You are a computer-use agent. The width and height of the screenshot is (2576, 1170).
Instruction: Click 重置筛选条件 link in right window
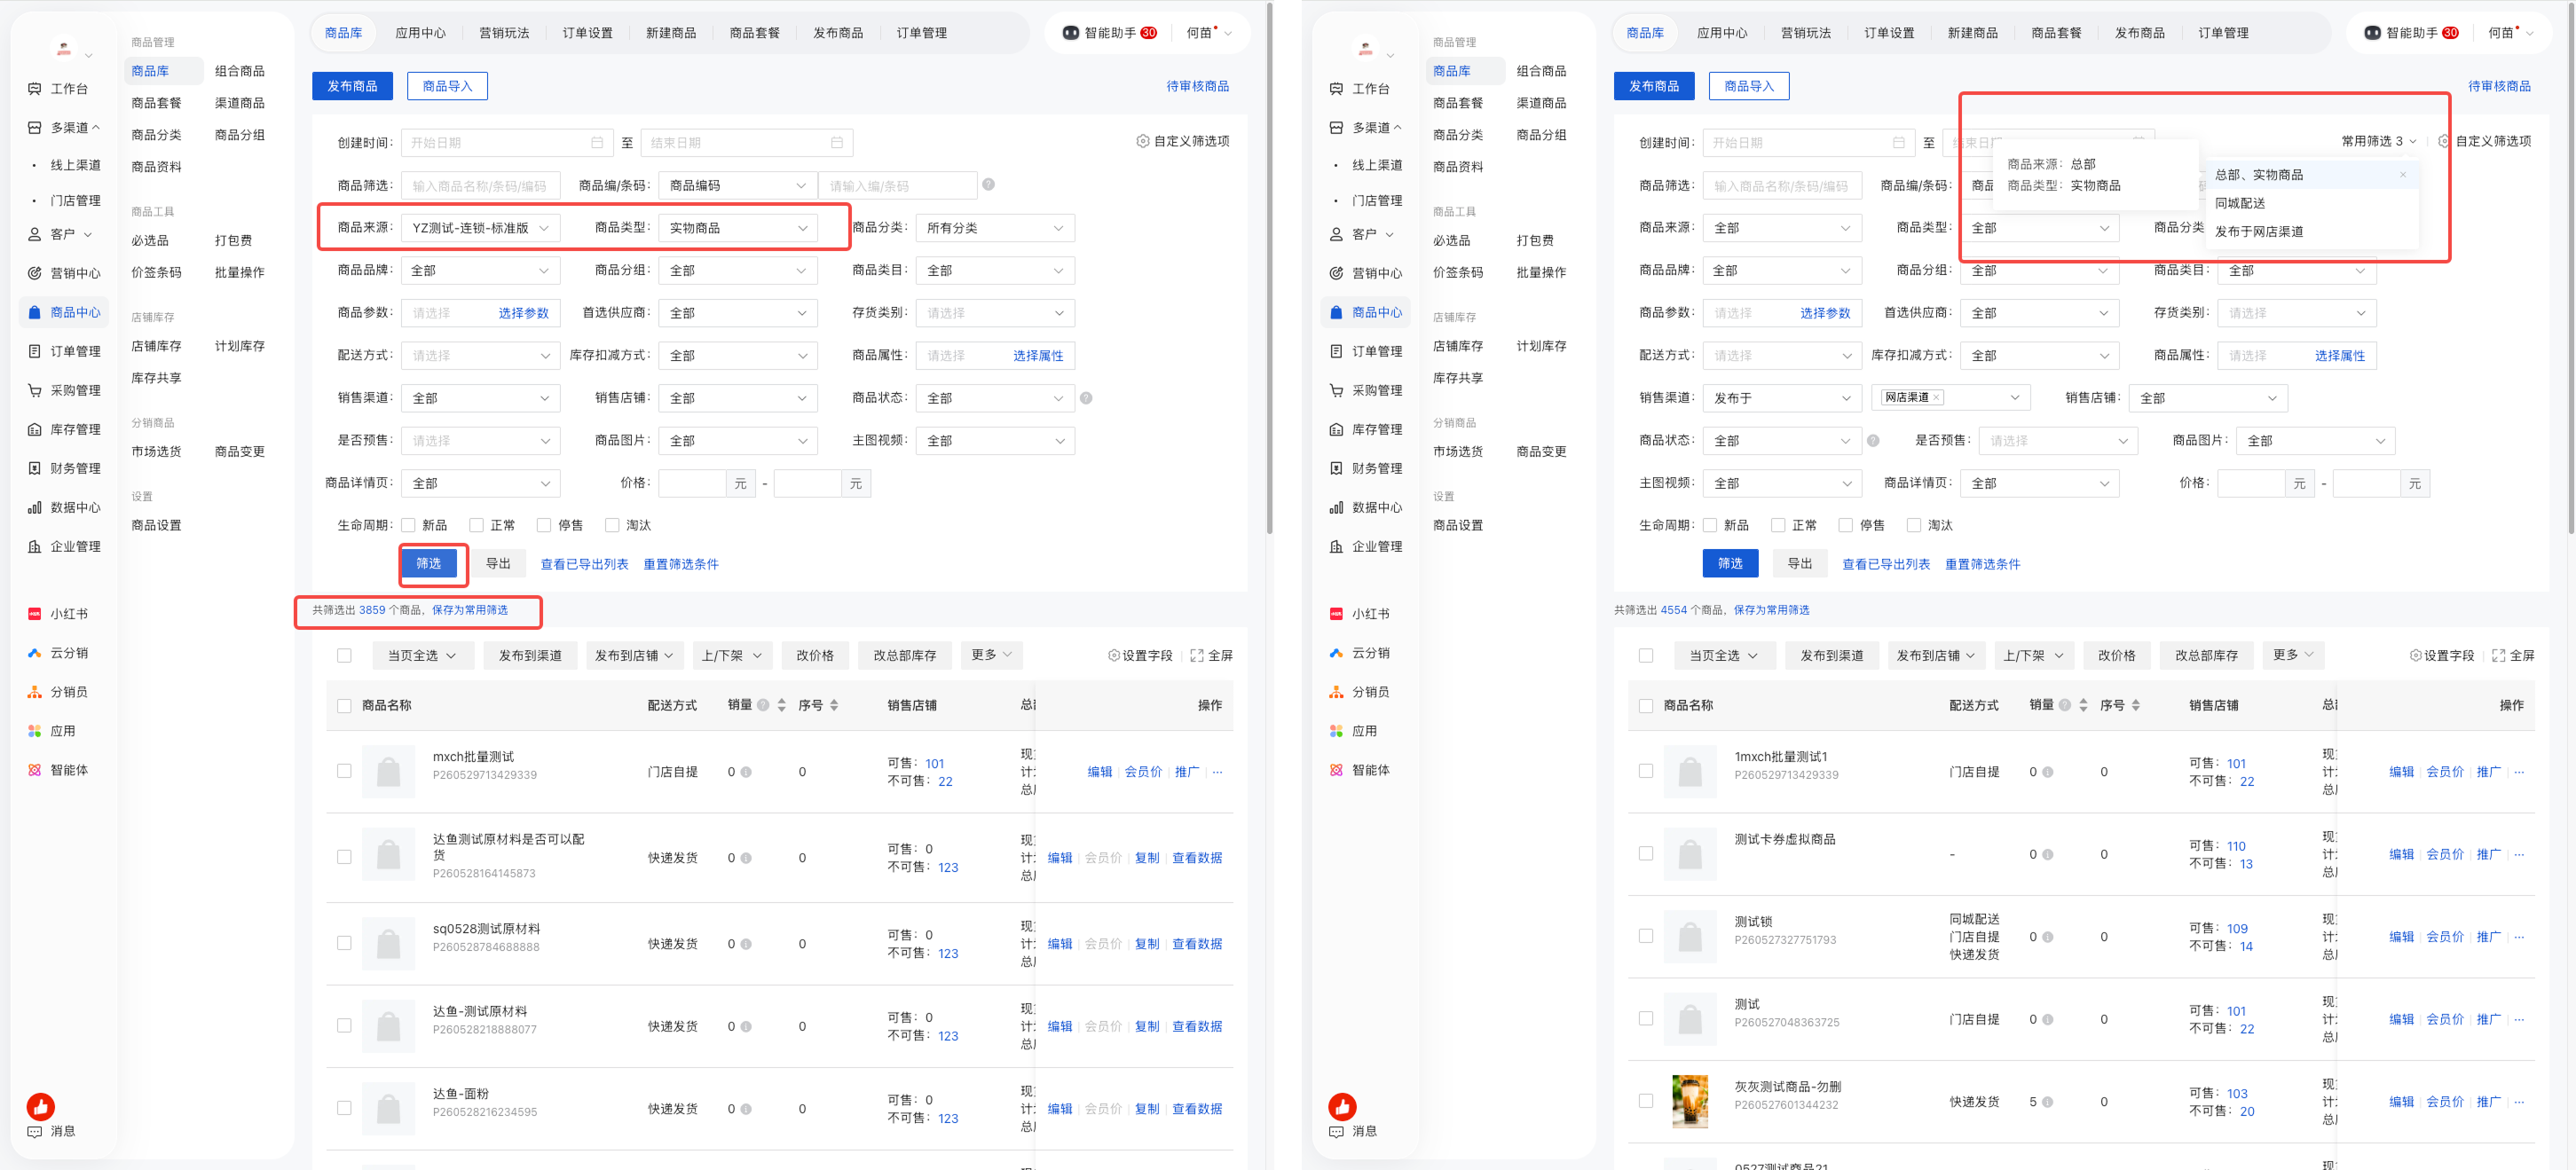pyautogui.click(x=1983, y=564)
